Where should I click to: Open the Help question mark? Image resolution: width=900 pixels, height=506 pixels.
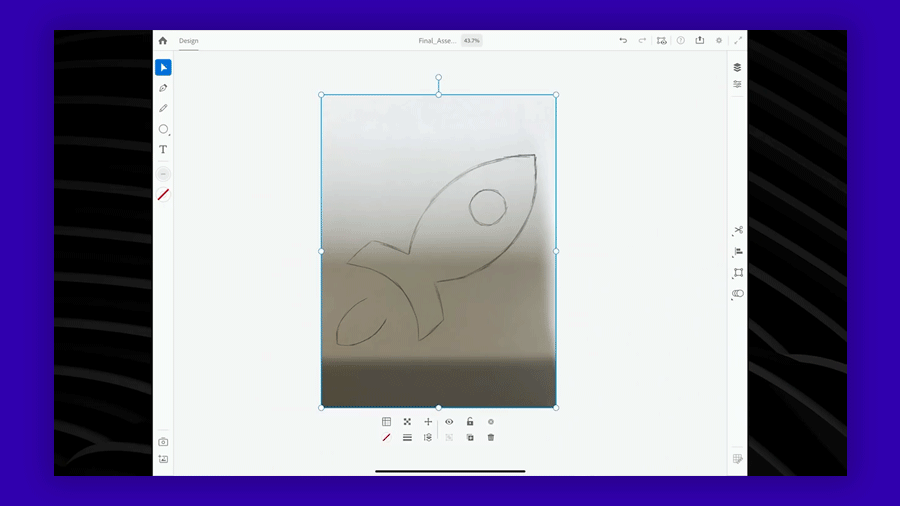tap(681, 40)
